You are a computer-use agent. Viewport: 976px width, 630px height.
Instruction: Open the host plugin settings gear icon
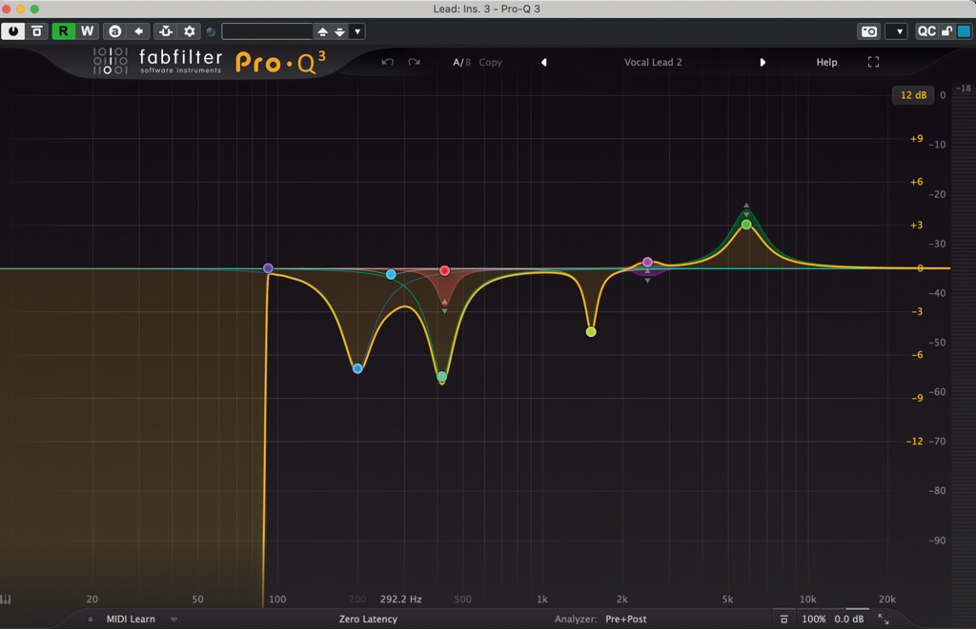coord(189,31)
